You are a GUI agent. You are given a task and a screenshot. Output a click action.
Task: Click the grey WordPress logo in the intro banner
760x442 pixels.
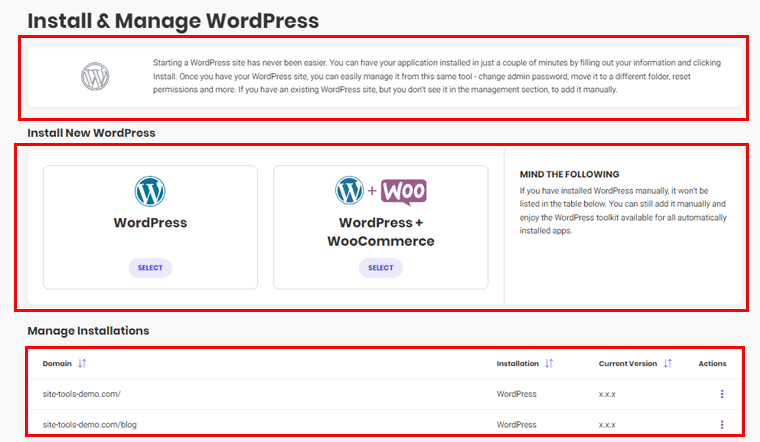pos(95,77)
